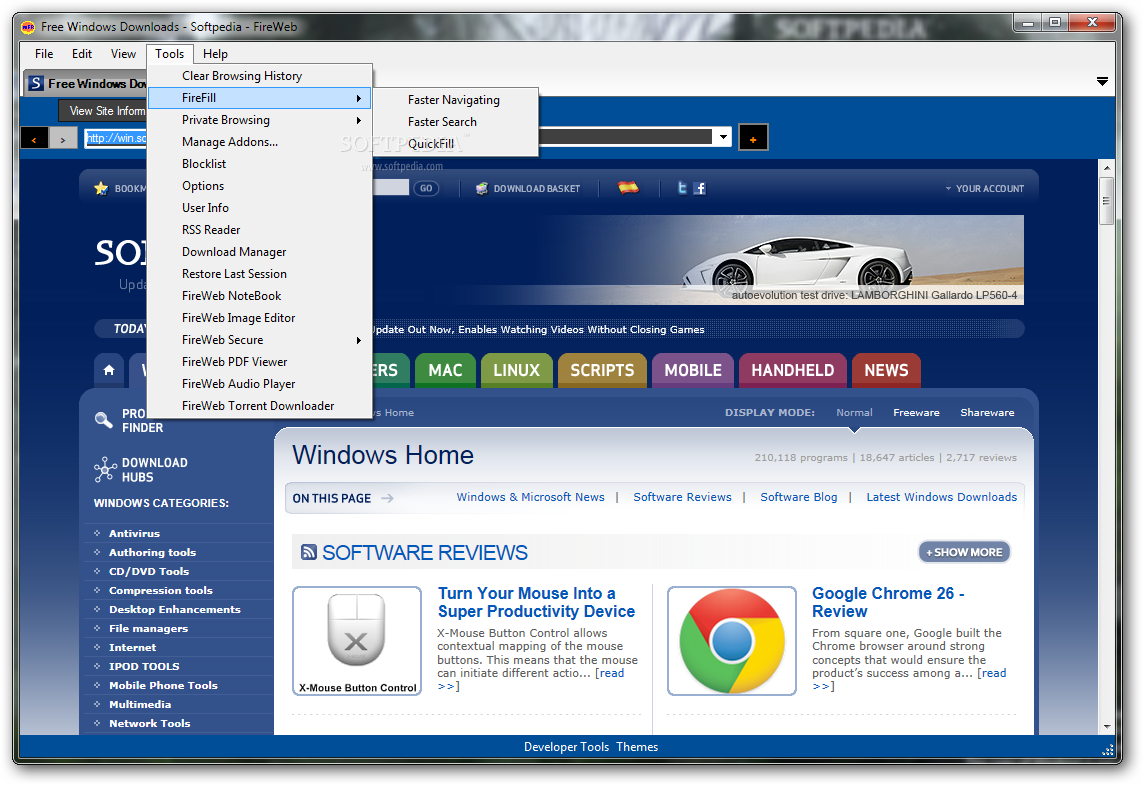Screen dimensions: 1143x785
Task: Select Blocklist menu entry
Action: pyautogui.click(x=260, y=164)
